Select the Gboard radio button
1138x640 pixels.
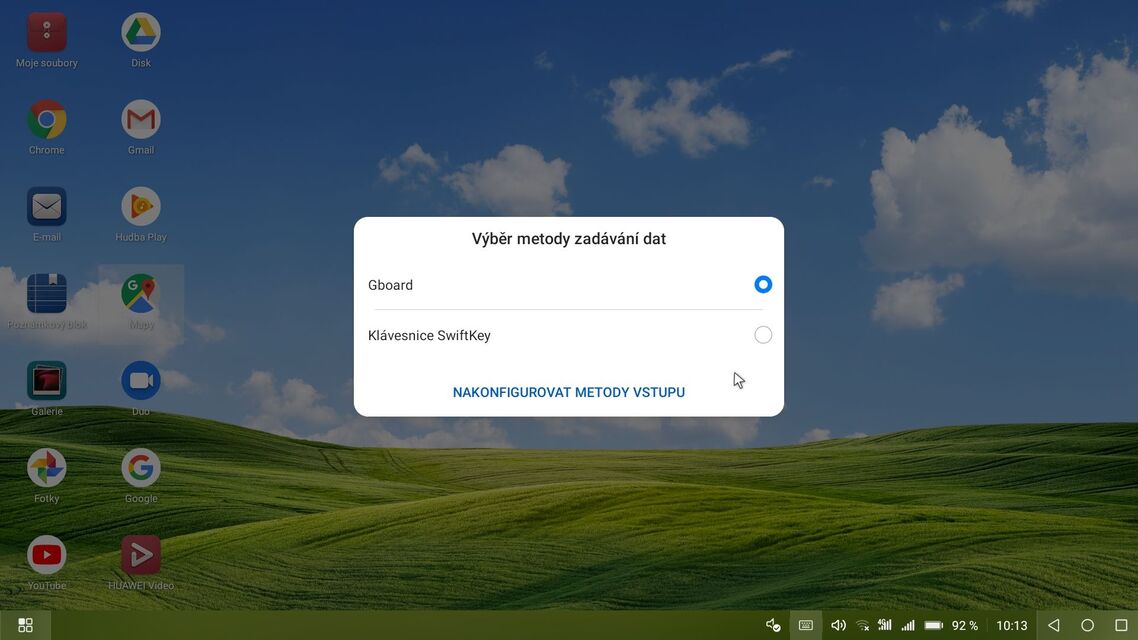click(x=762, y=285)
